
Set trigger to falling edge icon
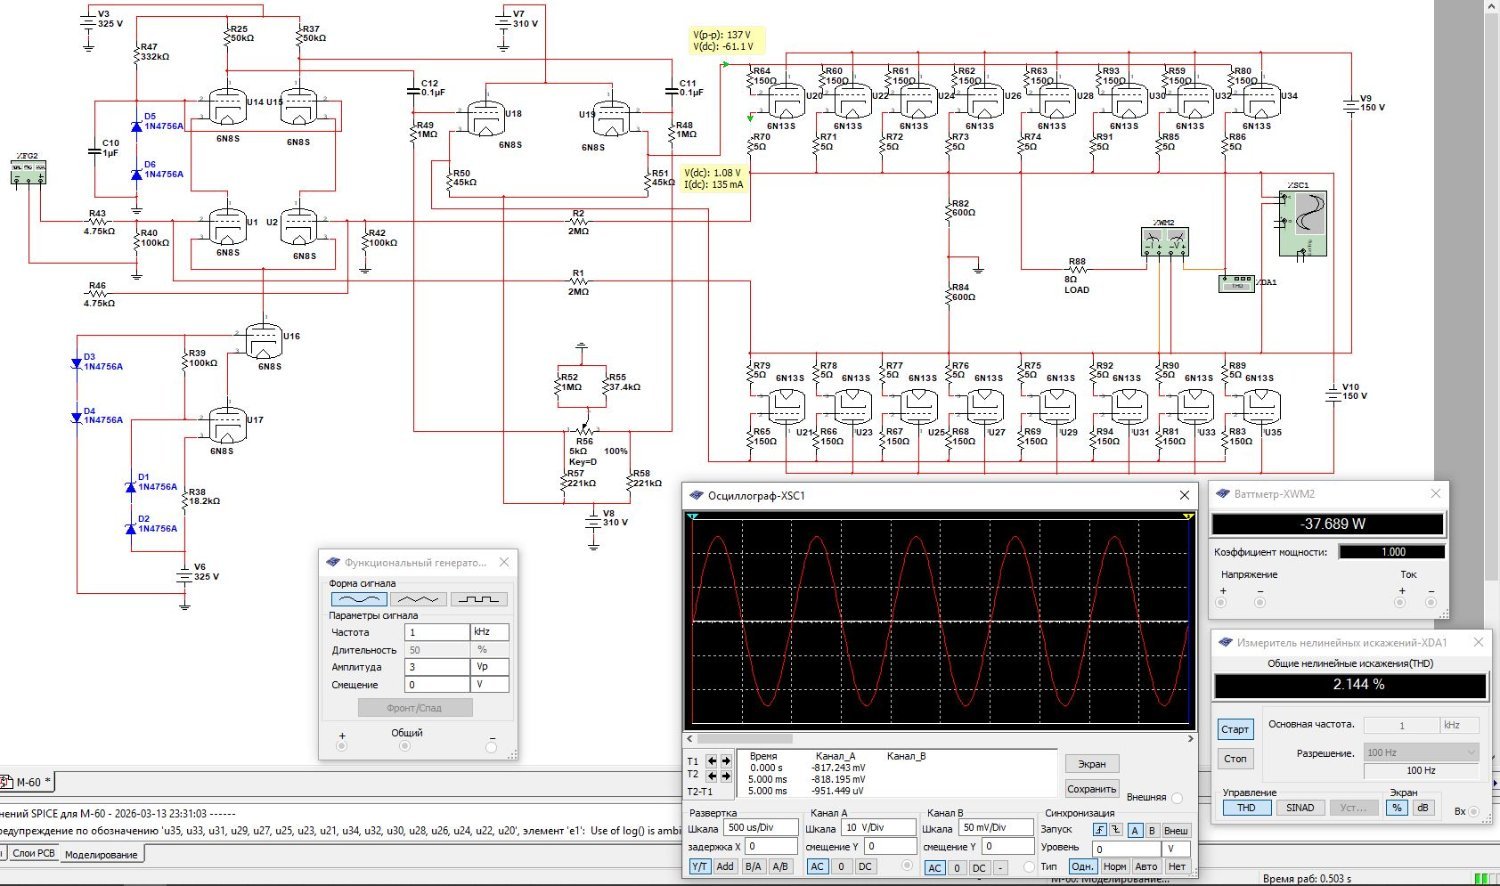point(1116,830)
